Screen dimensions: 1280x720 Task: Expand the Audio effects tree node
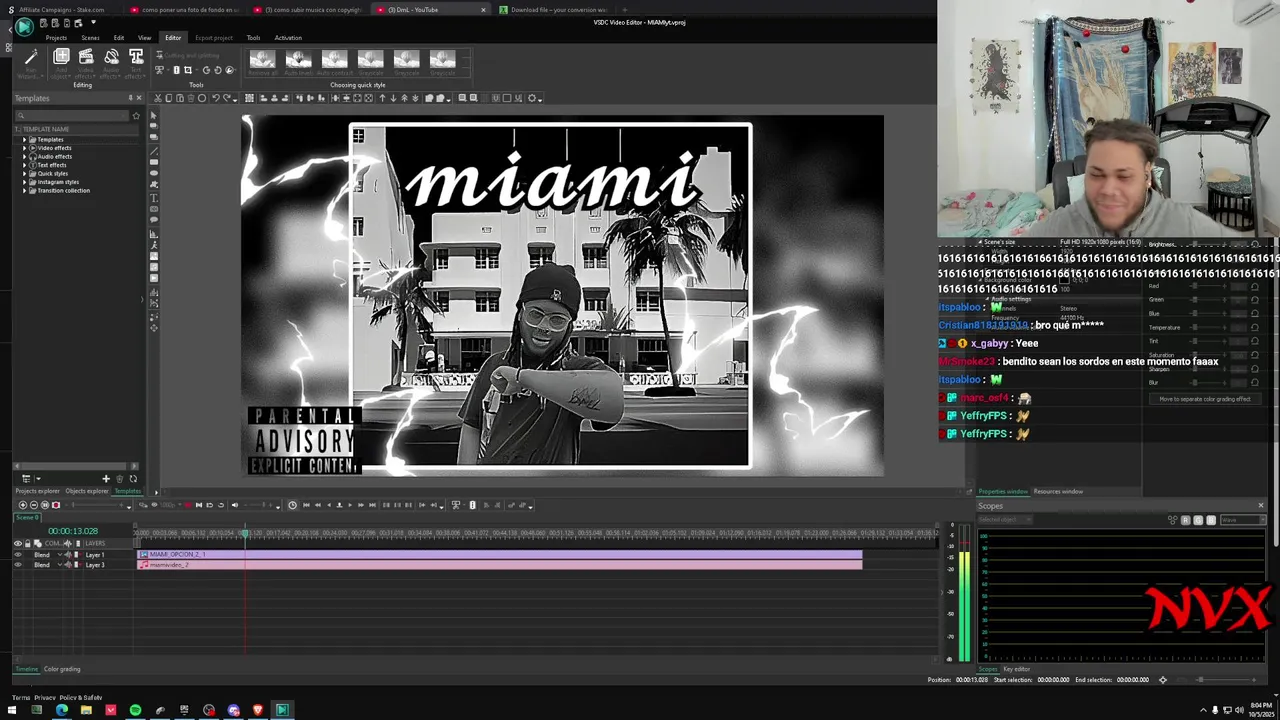tap(25, 156)
